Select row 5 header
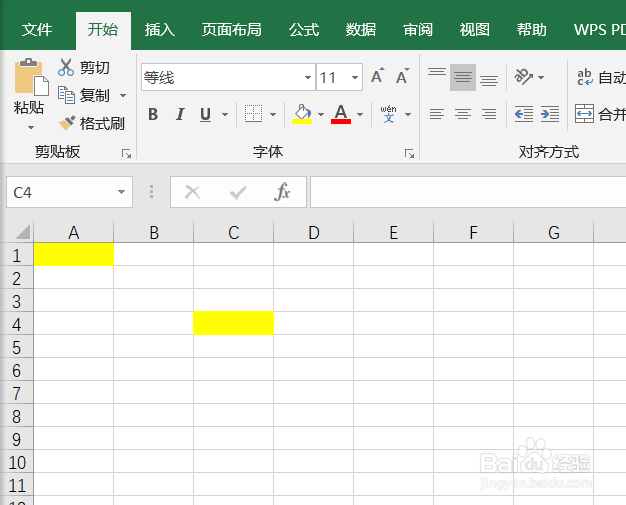Viewport: 626px width, 505px height. click(x=16, y=347)
